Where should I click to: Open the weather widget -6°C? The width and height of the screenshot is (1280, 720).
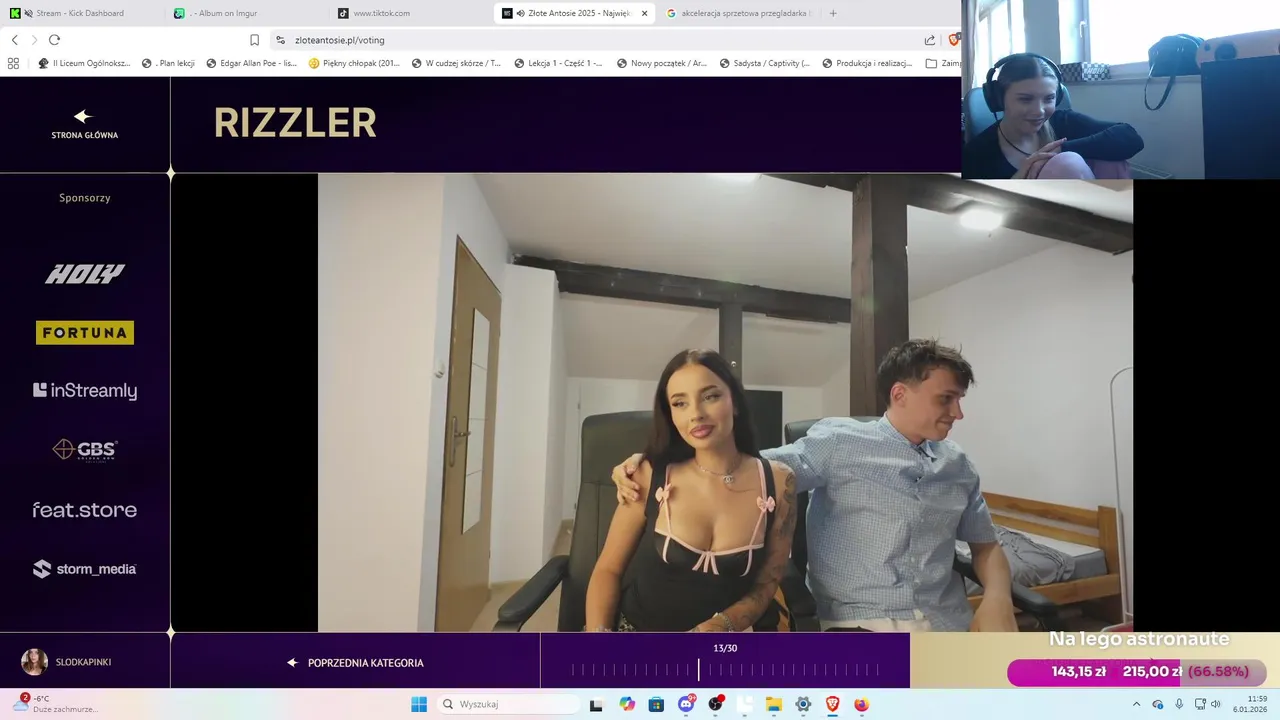55,704
